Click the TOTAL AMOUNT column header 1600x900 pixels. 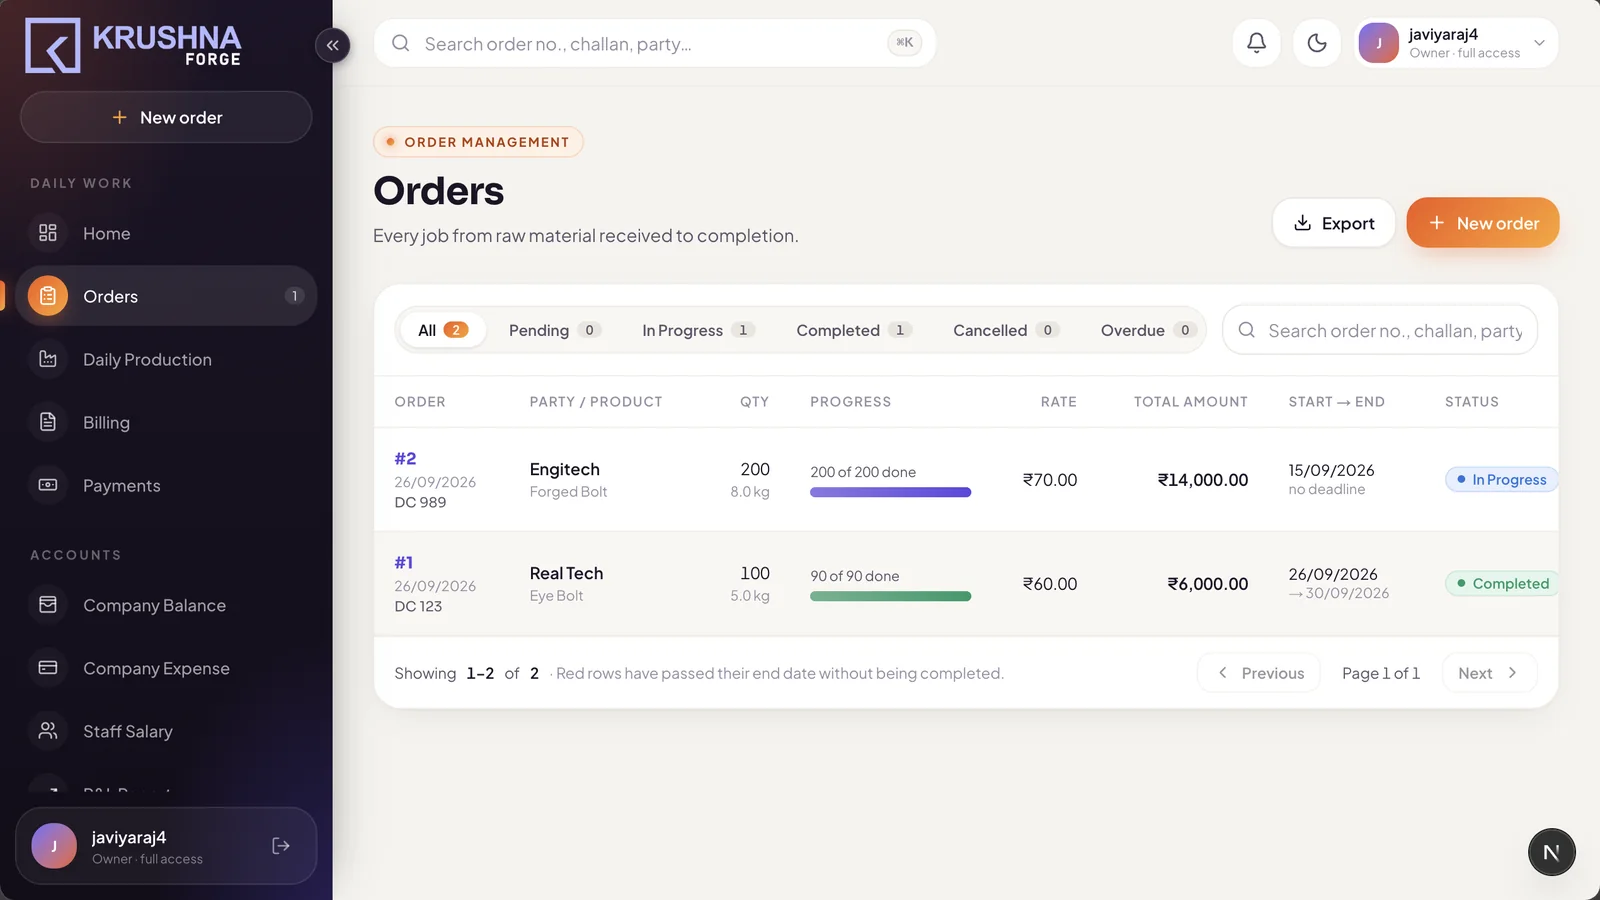pyautogui.click(x=1190, y=402)
